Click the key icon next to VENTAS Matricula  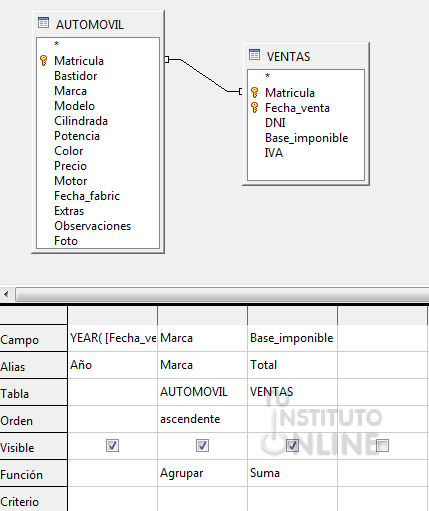254,92
